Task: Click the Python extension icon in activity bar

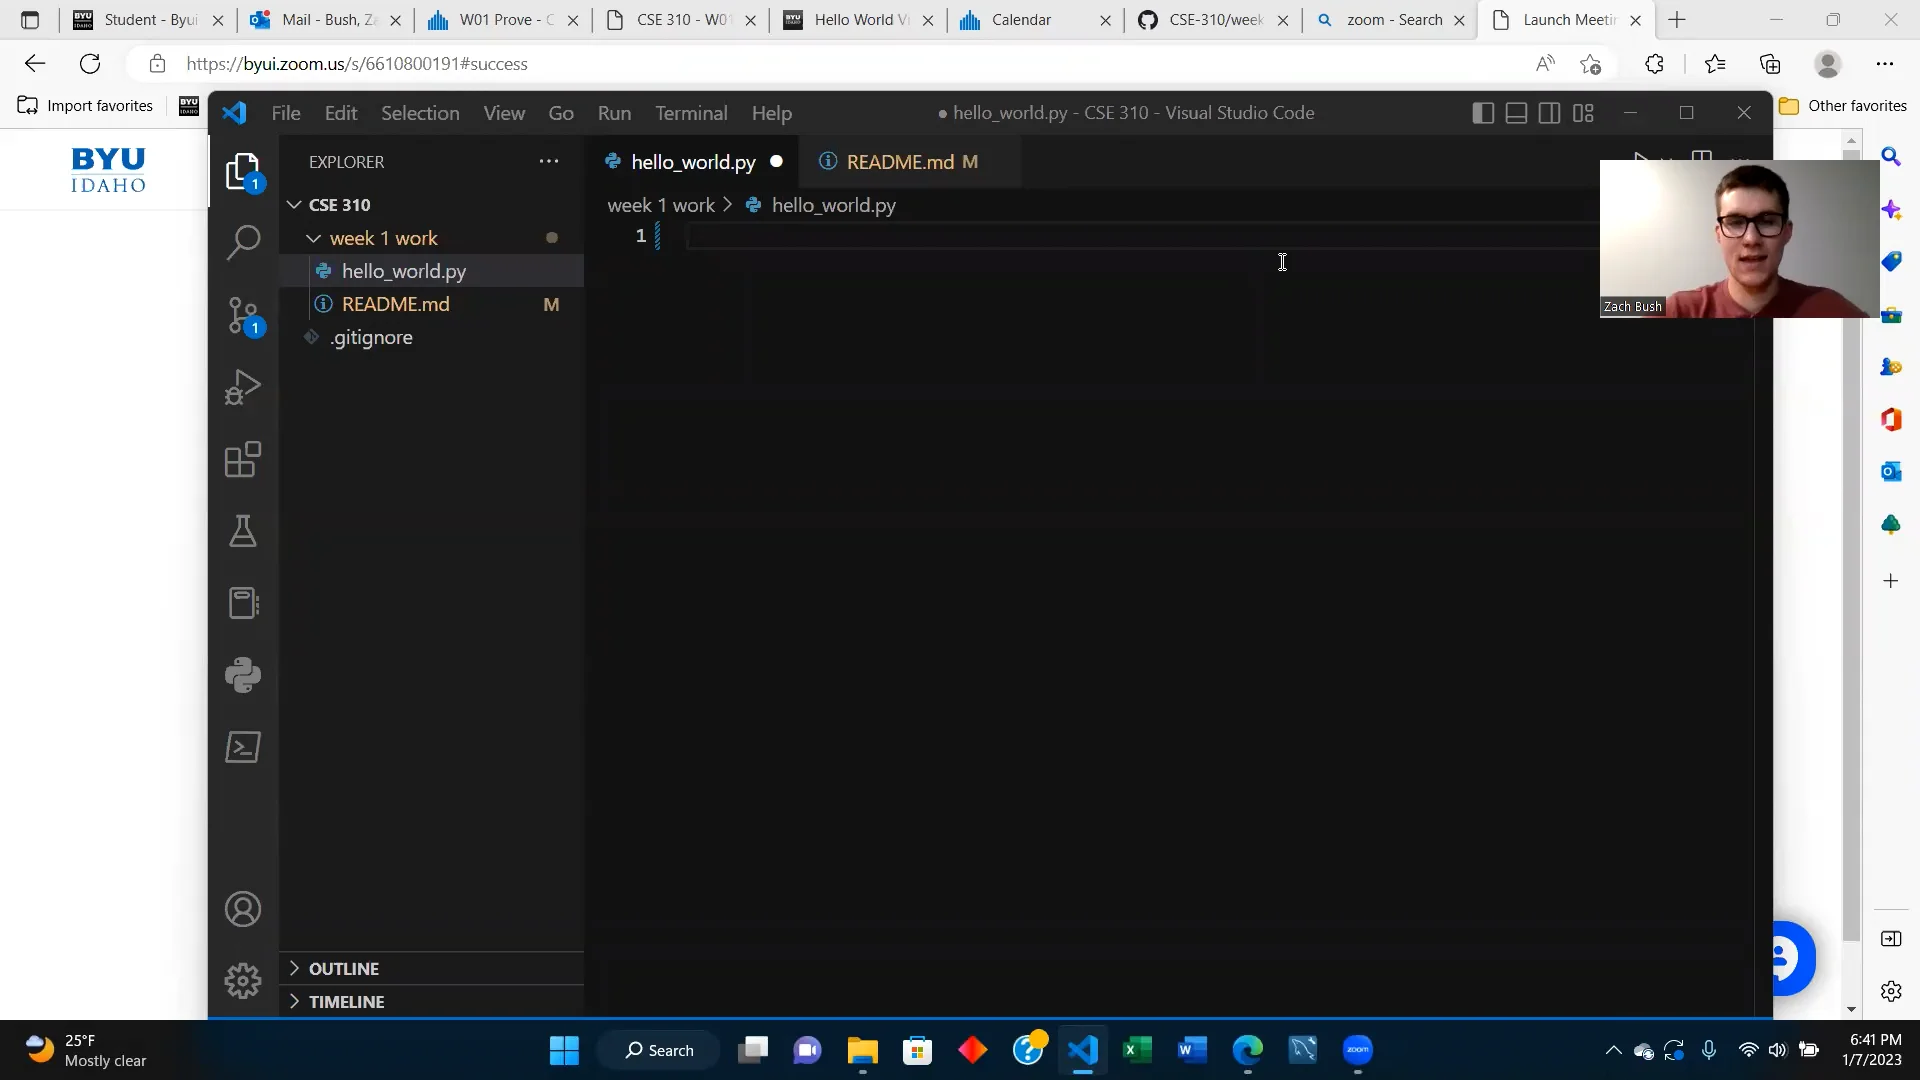Action: coord(243,675)
